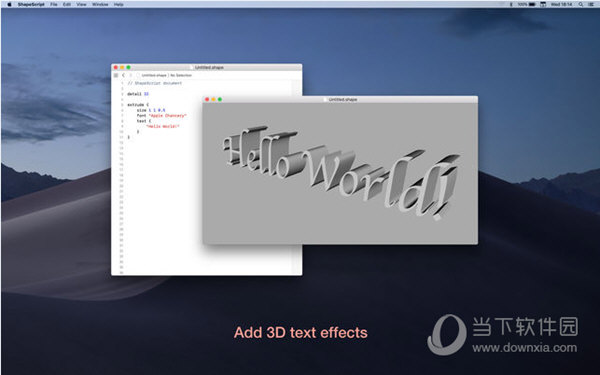
Task: Click the Bluetooth status icon
Action: [511, 4]
